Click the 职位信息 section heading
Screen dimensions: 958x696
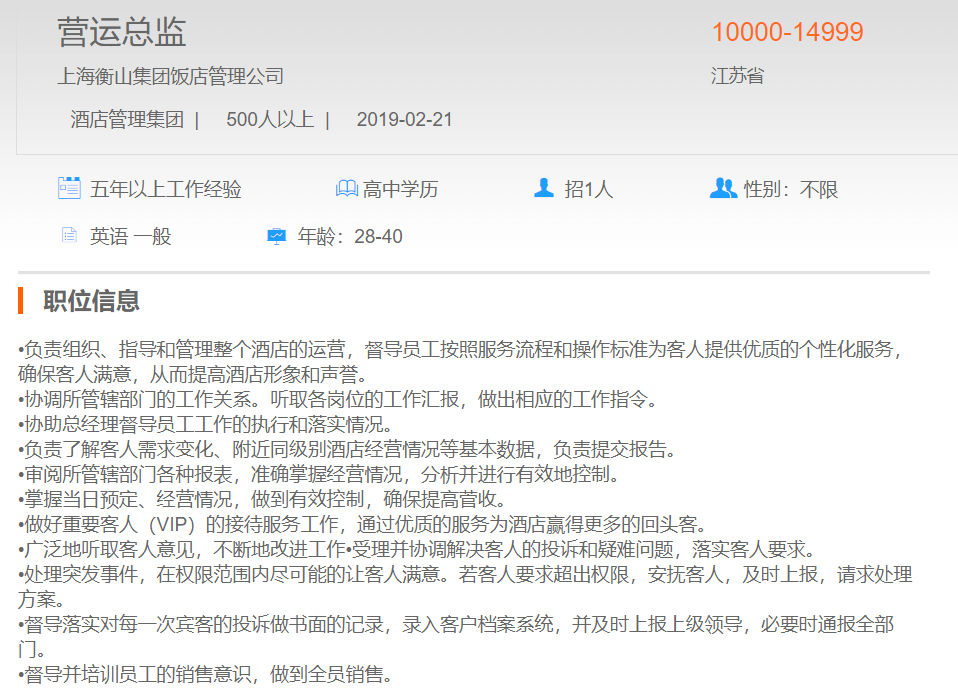[x=91, y=300]
